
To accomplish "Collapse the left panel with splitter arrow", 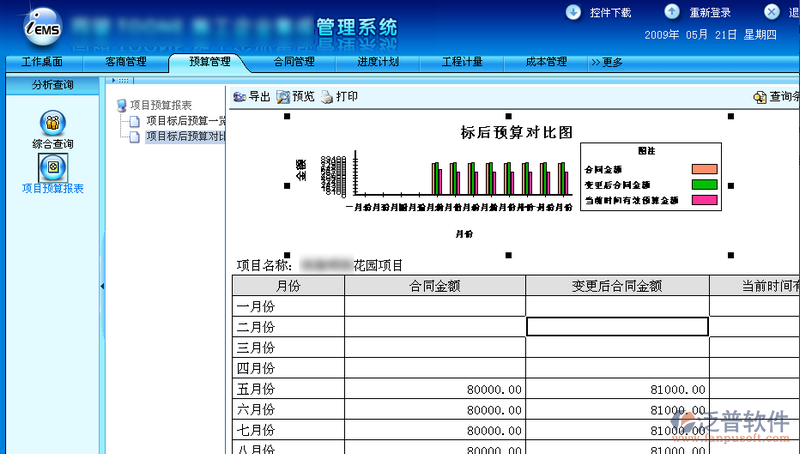I will [101, 287].
